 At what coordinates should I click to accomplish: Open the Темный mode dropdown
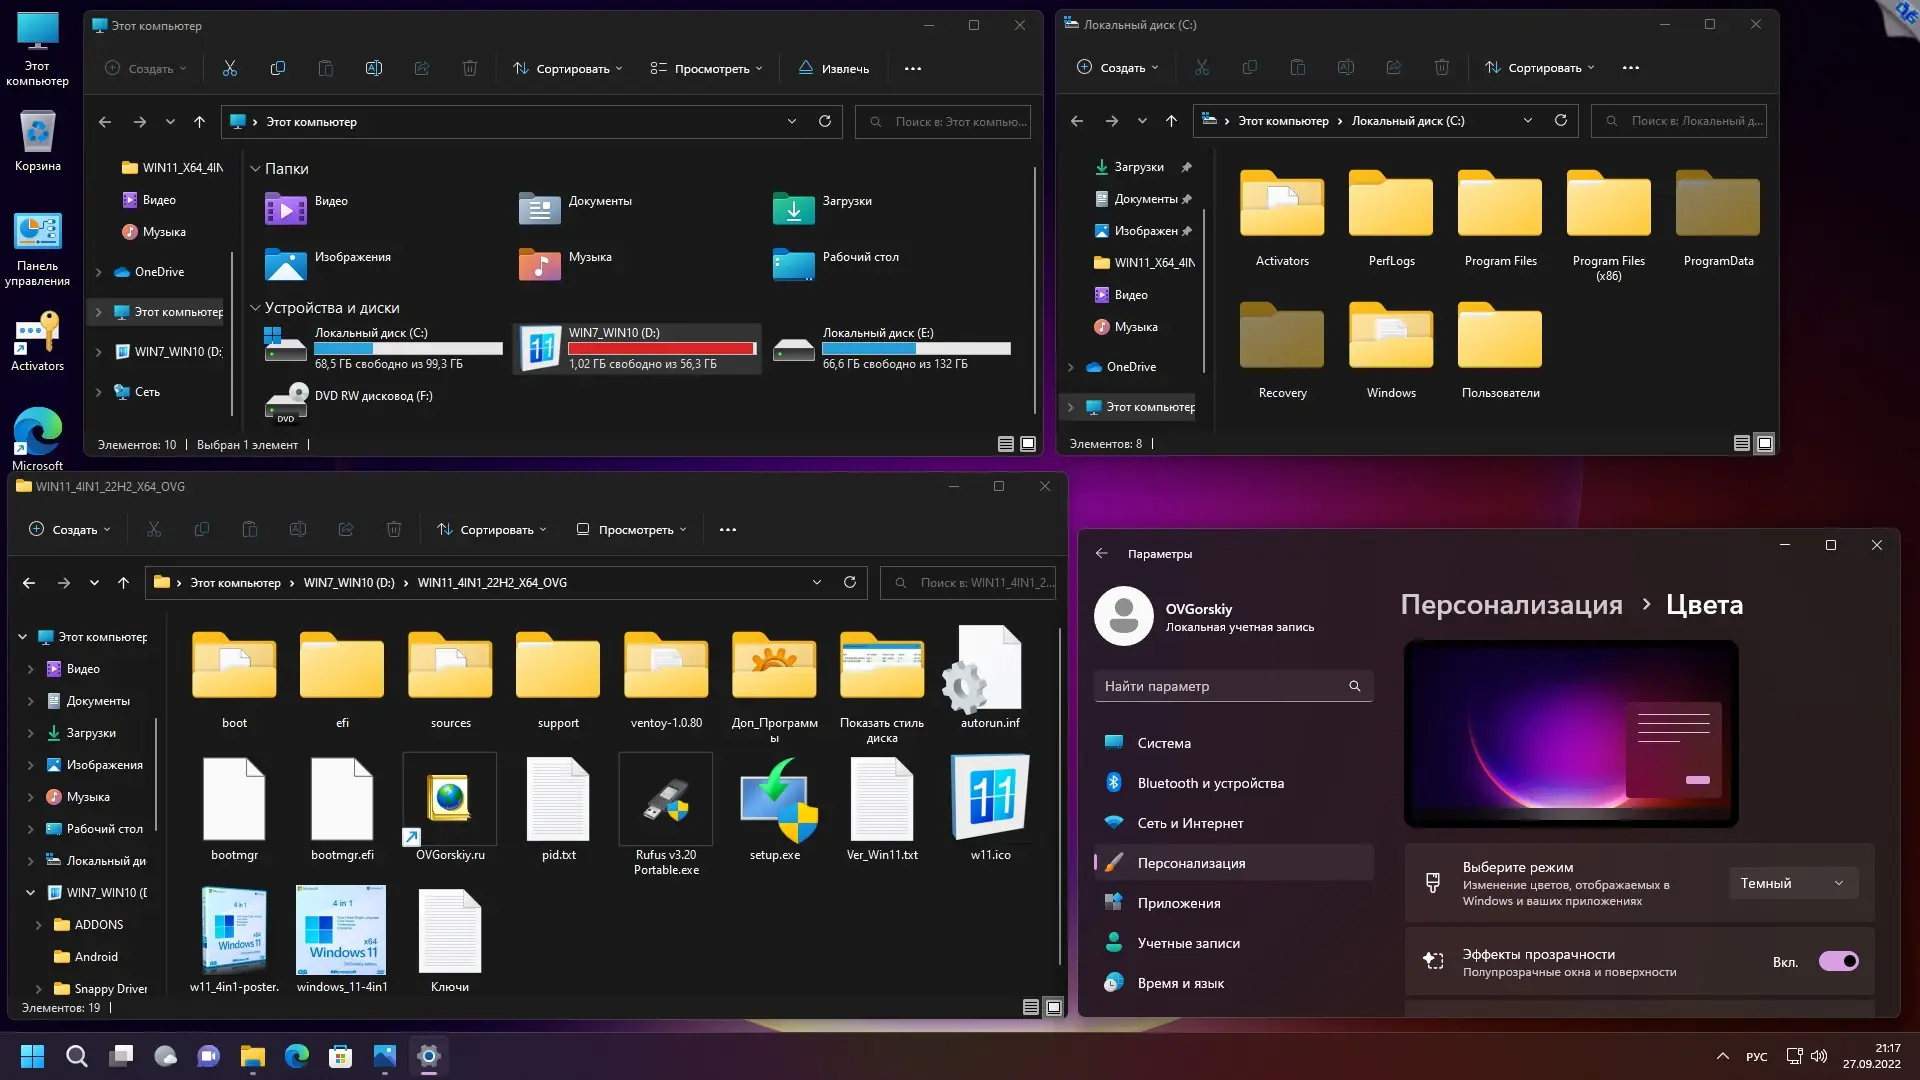pos(1792,883)
